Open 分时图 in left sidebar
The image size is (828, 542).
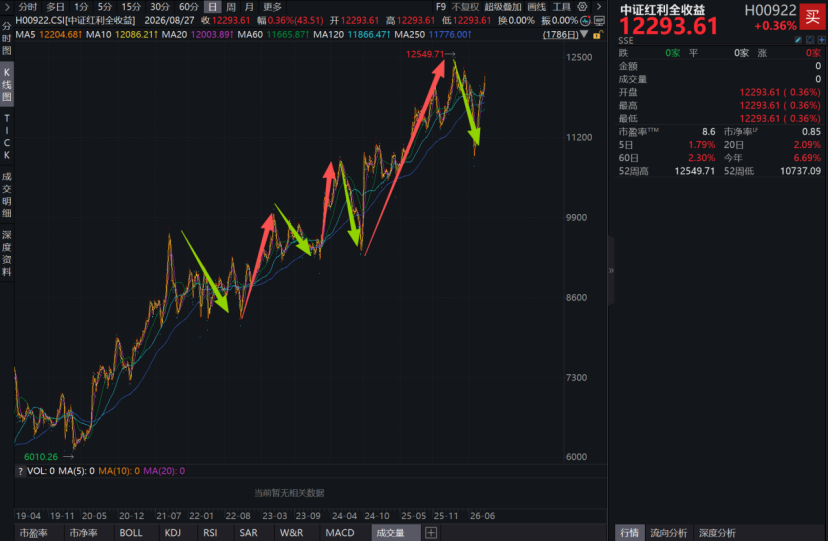click(x=7, y=39)
